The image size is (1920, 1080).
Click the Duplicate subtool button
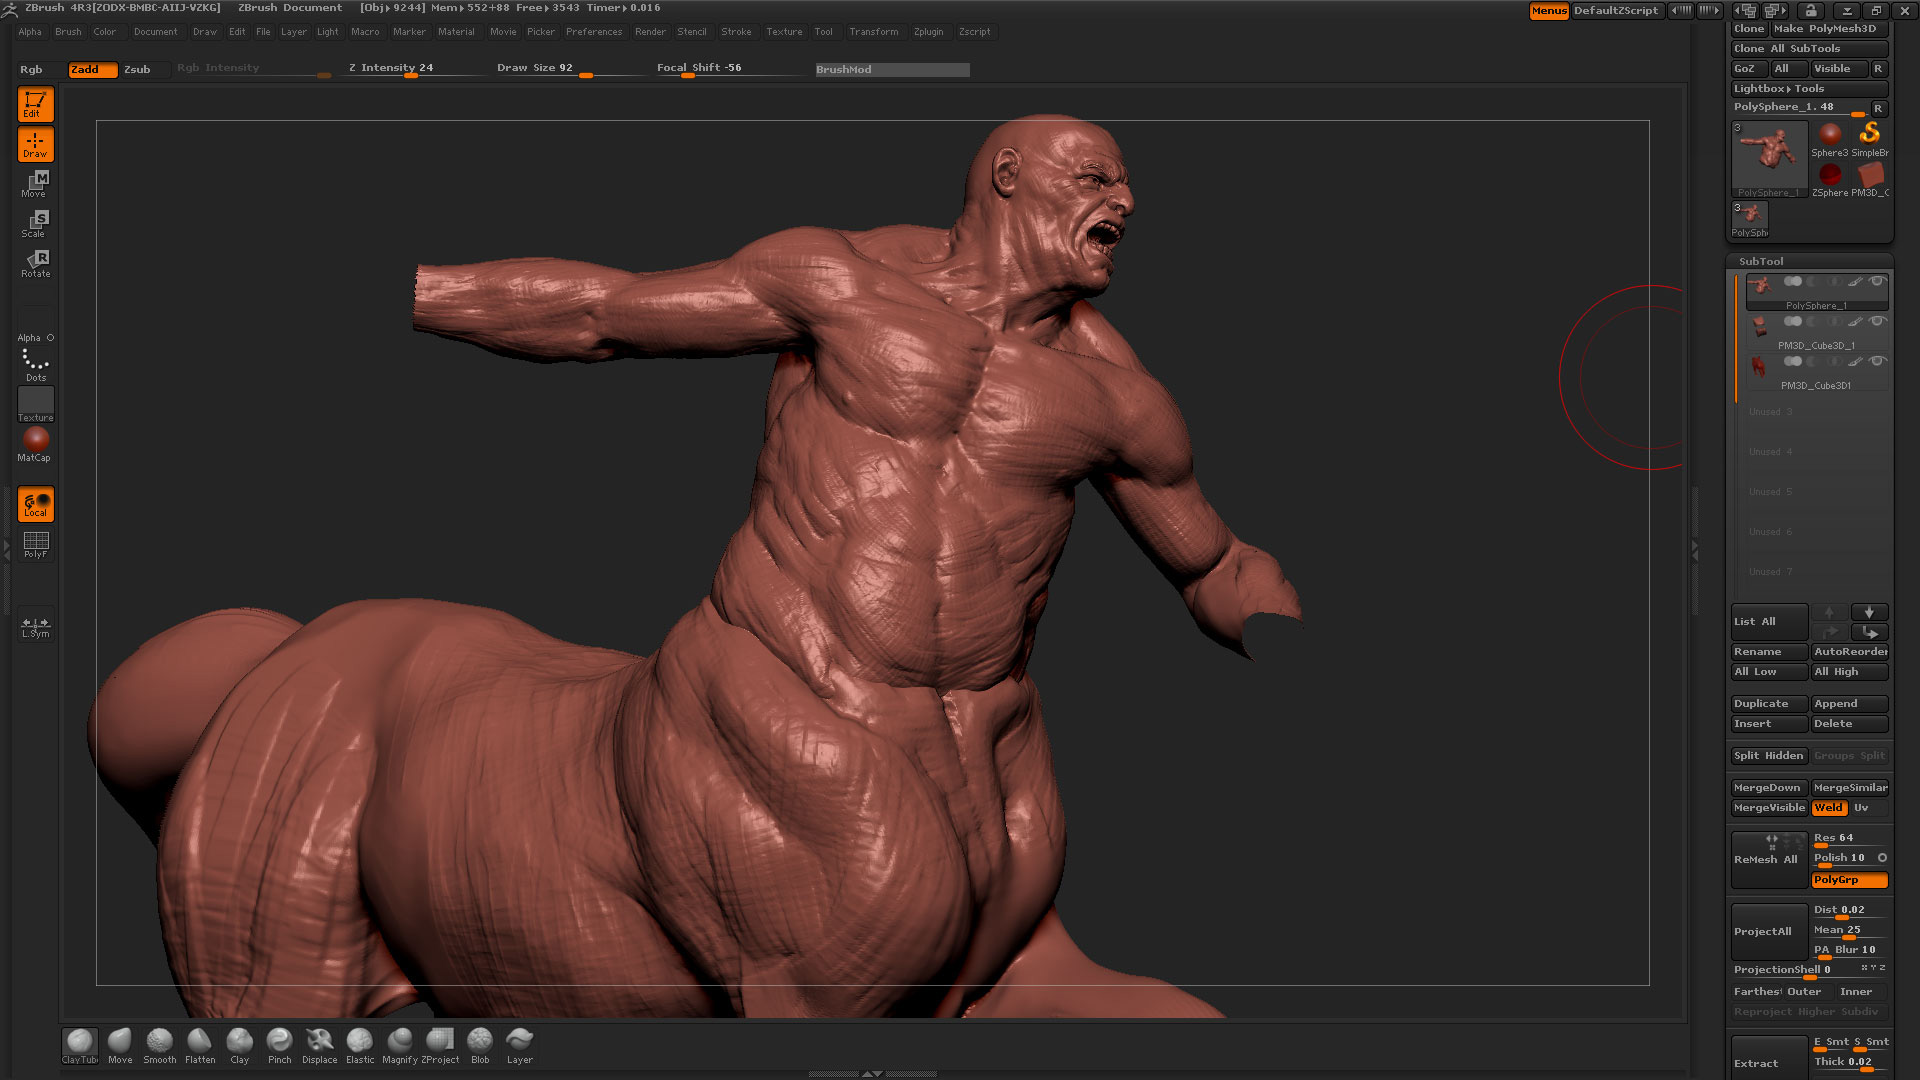pos(1768,704)
